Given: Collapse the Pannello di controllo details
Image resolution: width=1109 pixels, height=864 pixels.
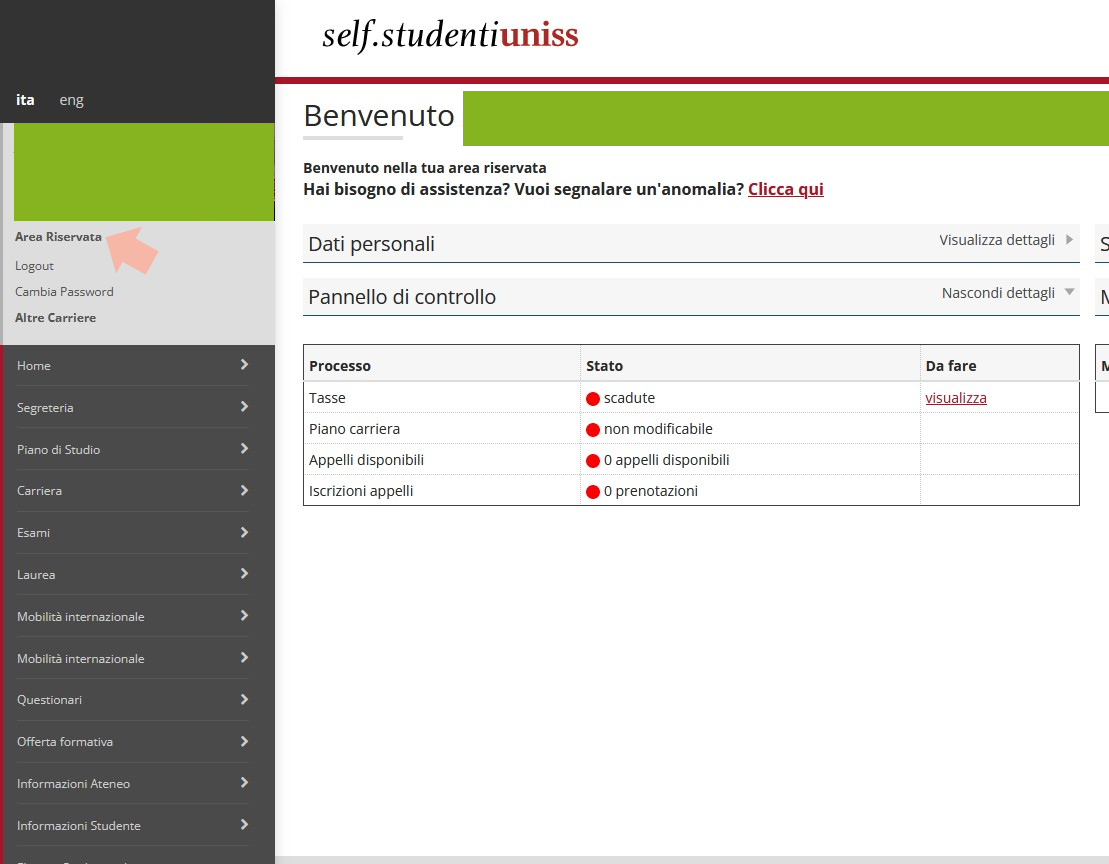Looking at the screenshot, I should (995, 294).
